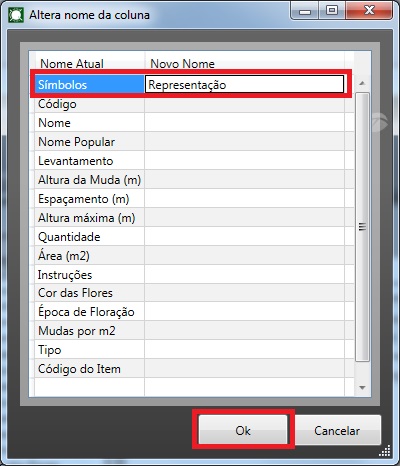Click the scrollbar up arrow

pos(362,83)
